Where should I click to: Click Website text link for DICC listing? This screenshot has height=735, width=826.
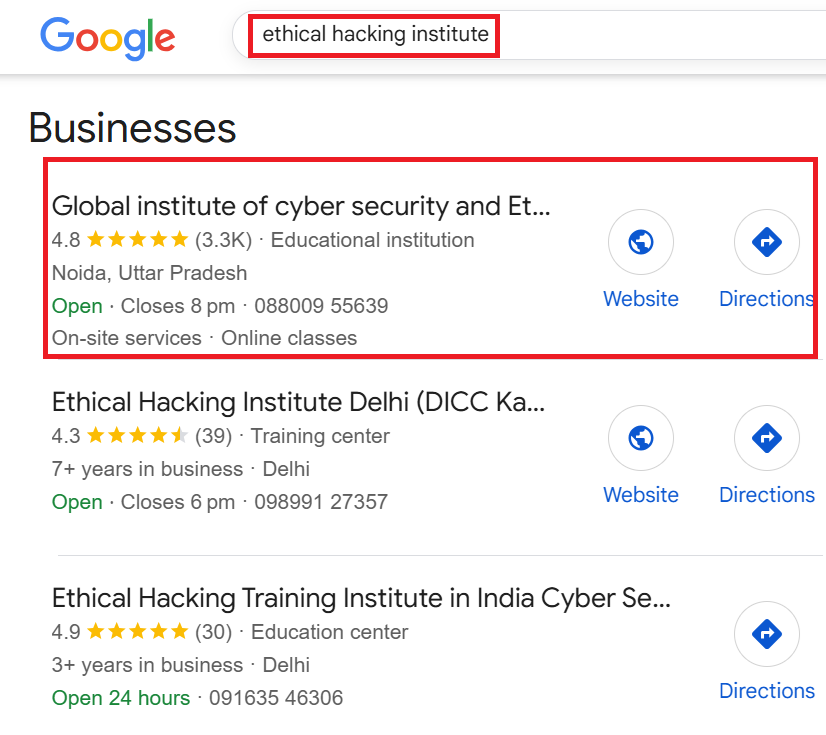click(x=641, y=495)
